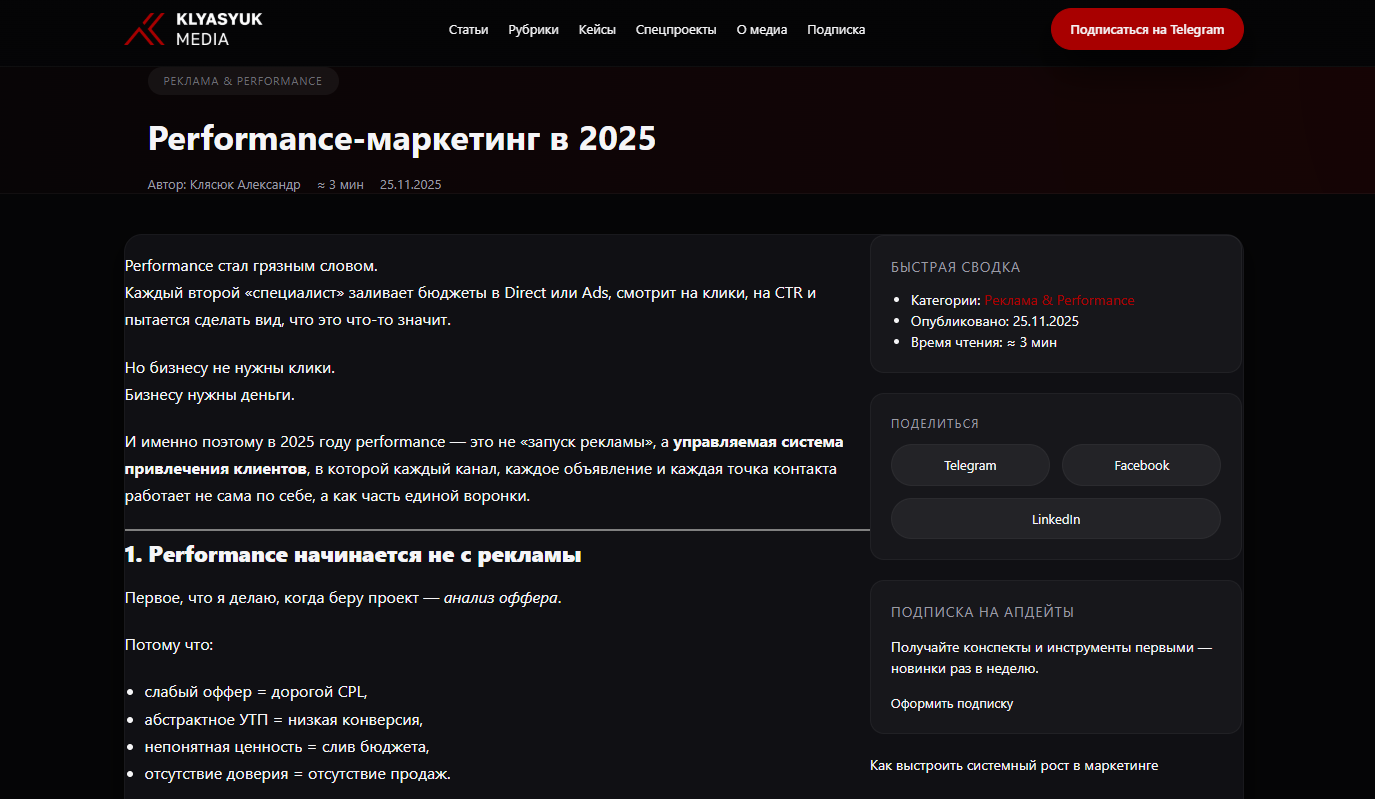
Task: Click the reading time ≈ 3 мин indicator
Action: pyautogui.click(x=339, y=184)
